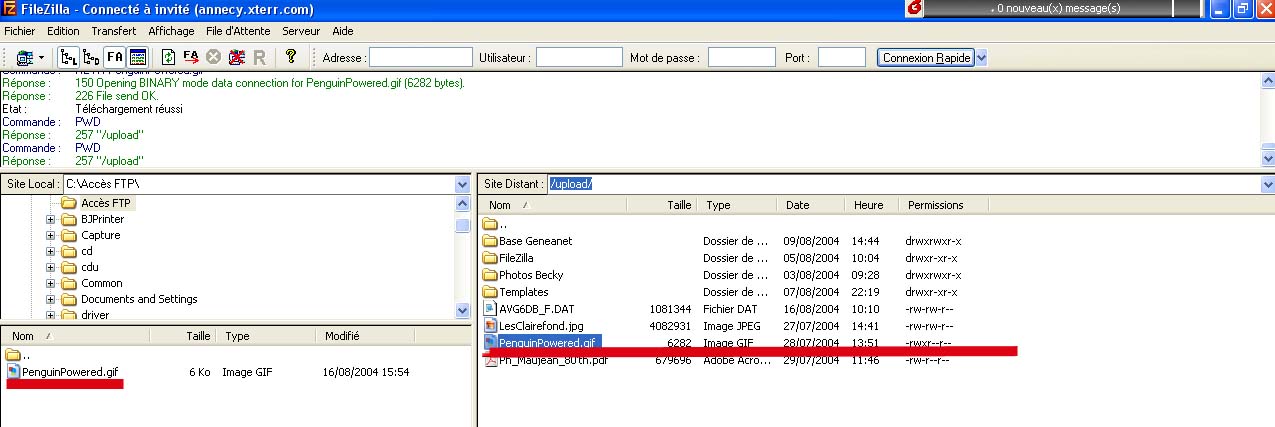This screenshot has width=1275, height=427.
Task: Toggle local directory tree view button
Action: click(68, 58)
